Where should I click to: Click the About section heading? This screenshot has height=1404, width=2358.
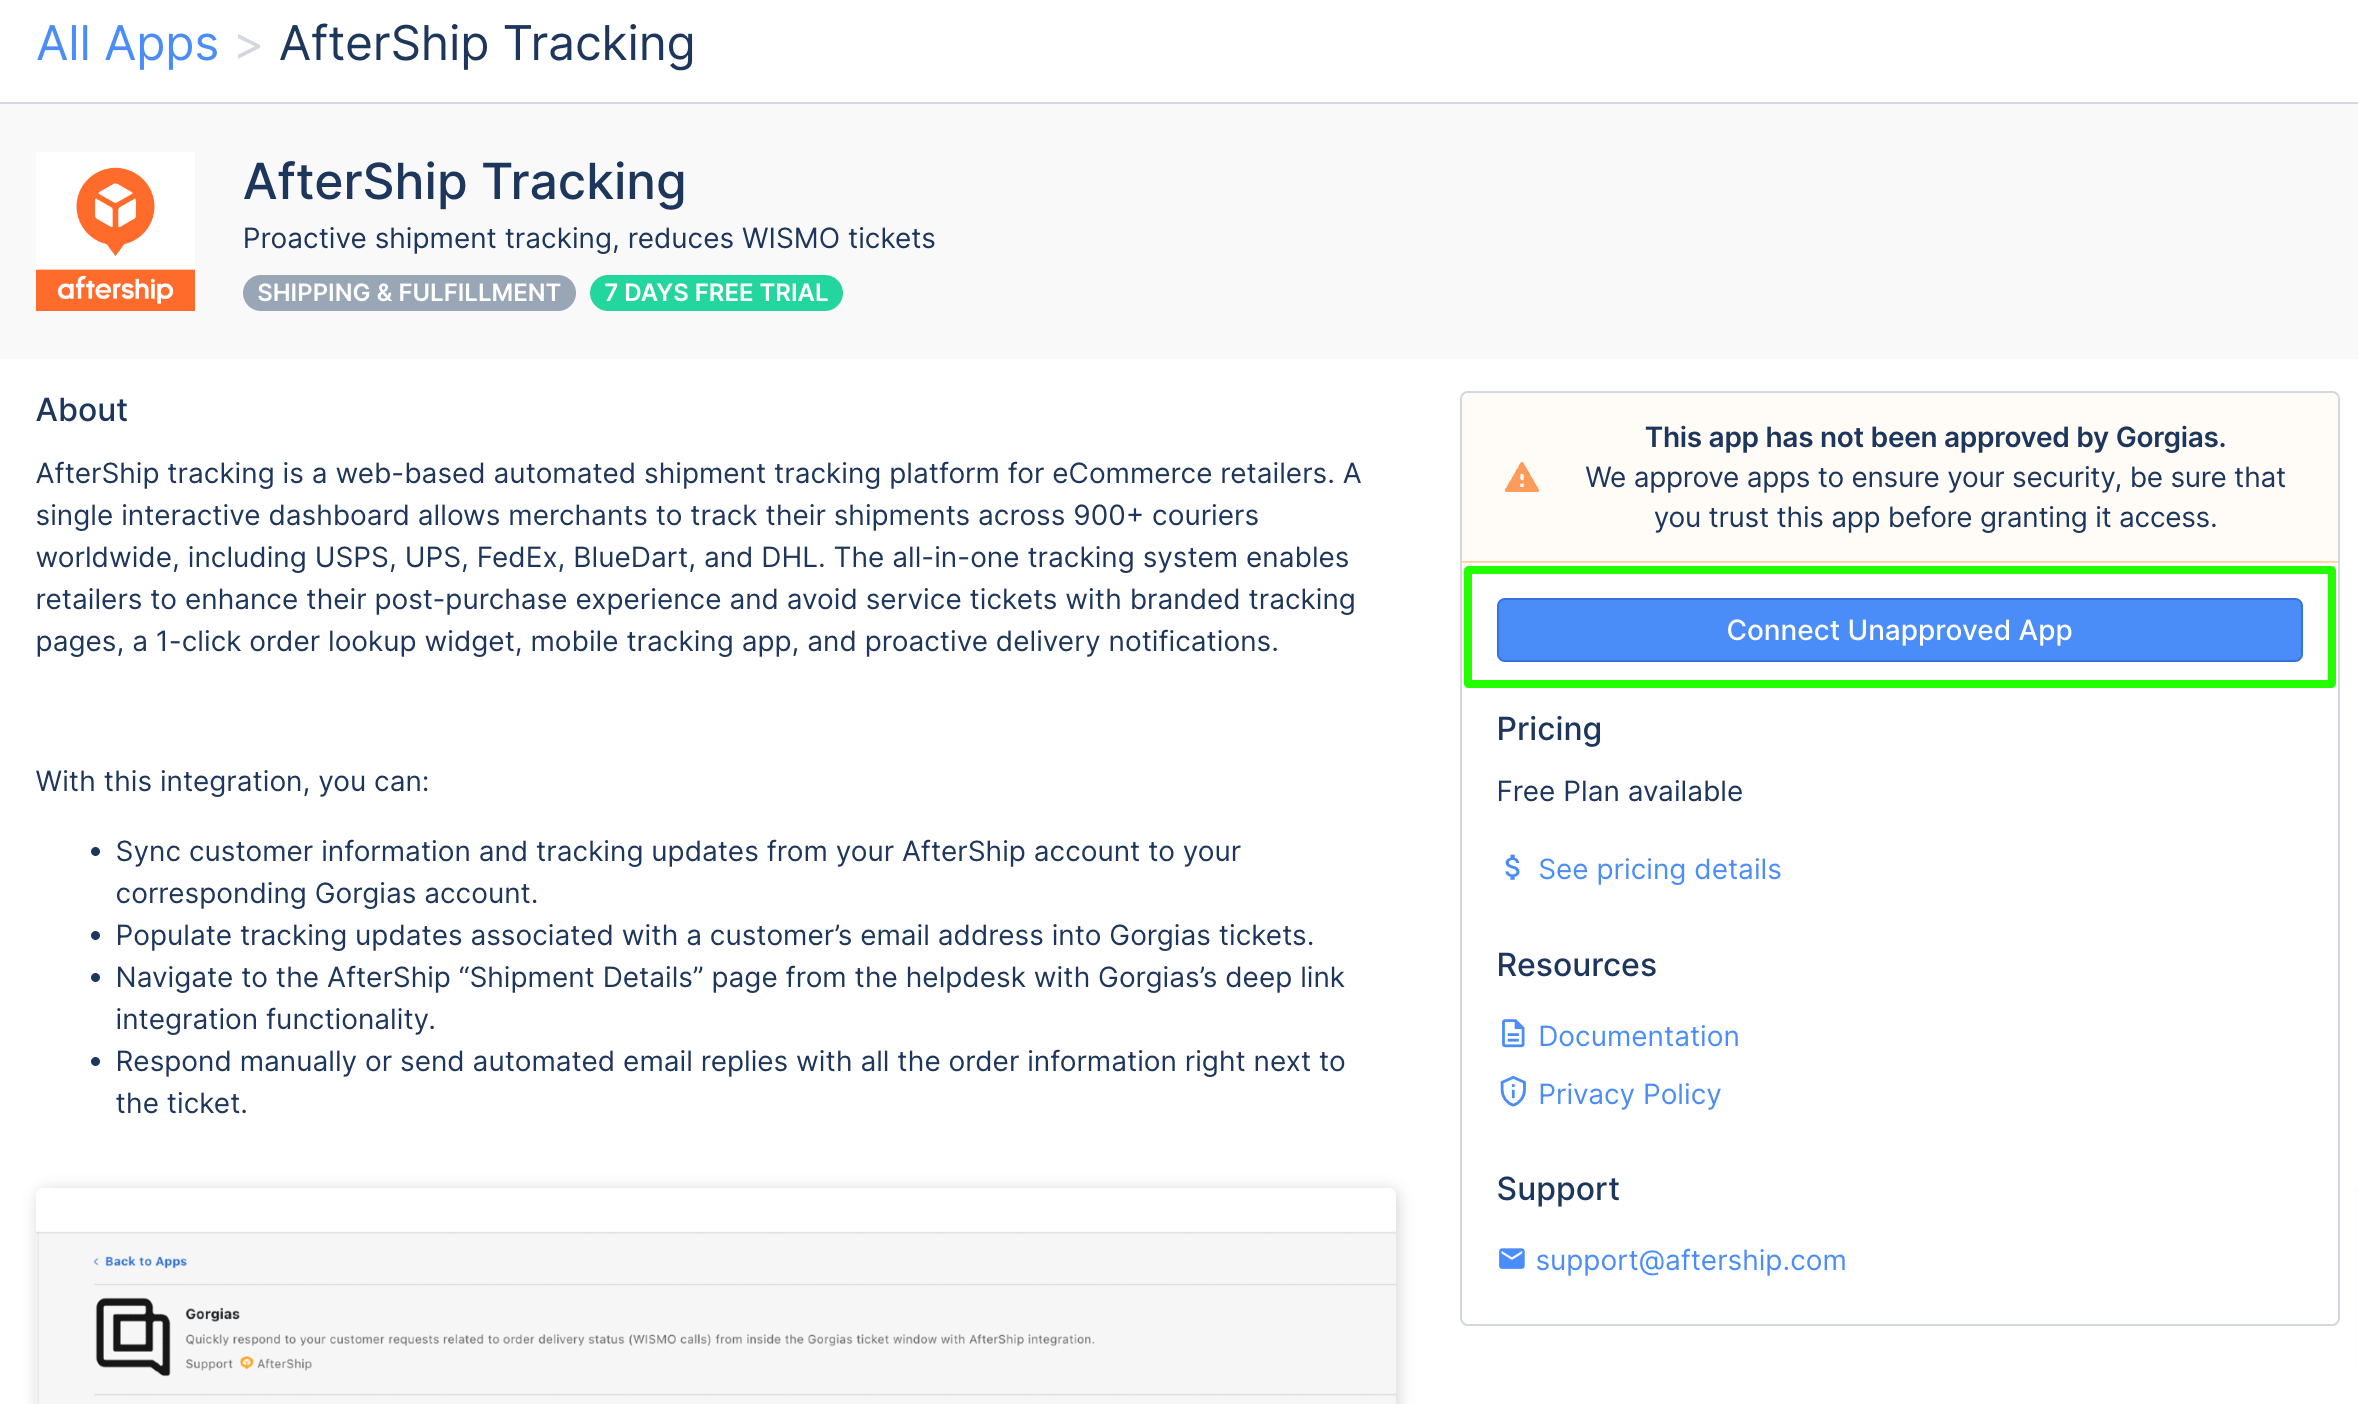click(82, 410)
